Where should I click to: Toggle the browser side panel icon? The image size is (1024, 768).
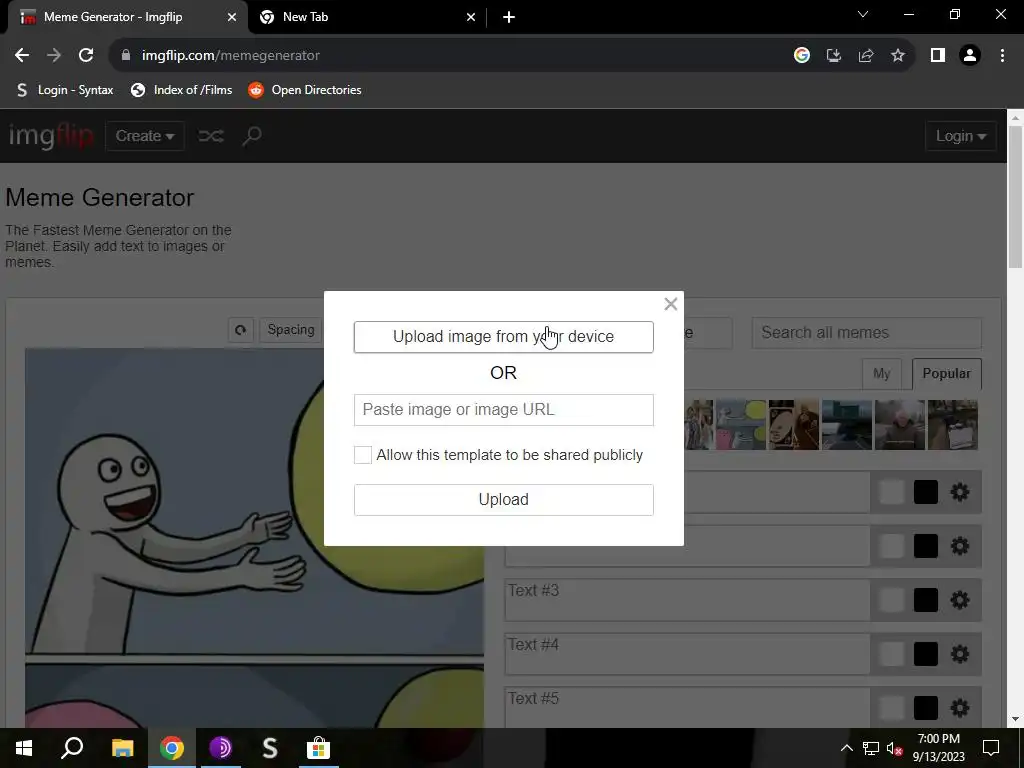(x=938, y=56)
